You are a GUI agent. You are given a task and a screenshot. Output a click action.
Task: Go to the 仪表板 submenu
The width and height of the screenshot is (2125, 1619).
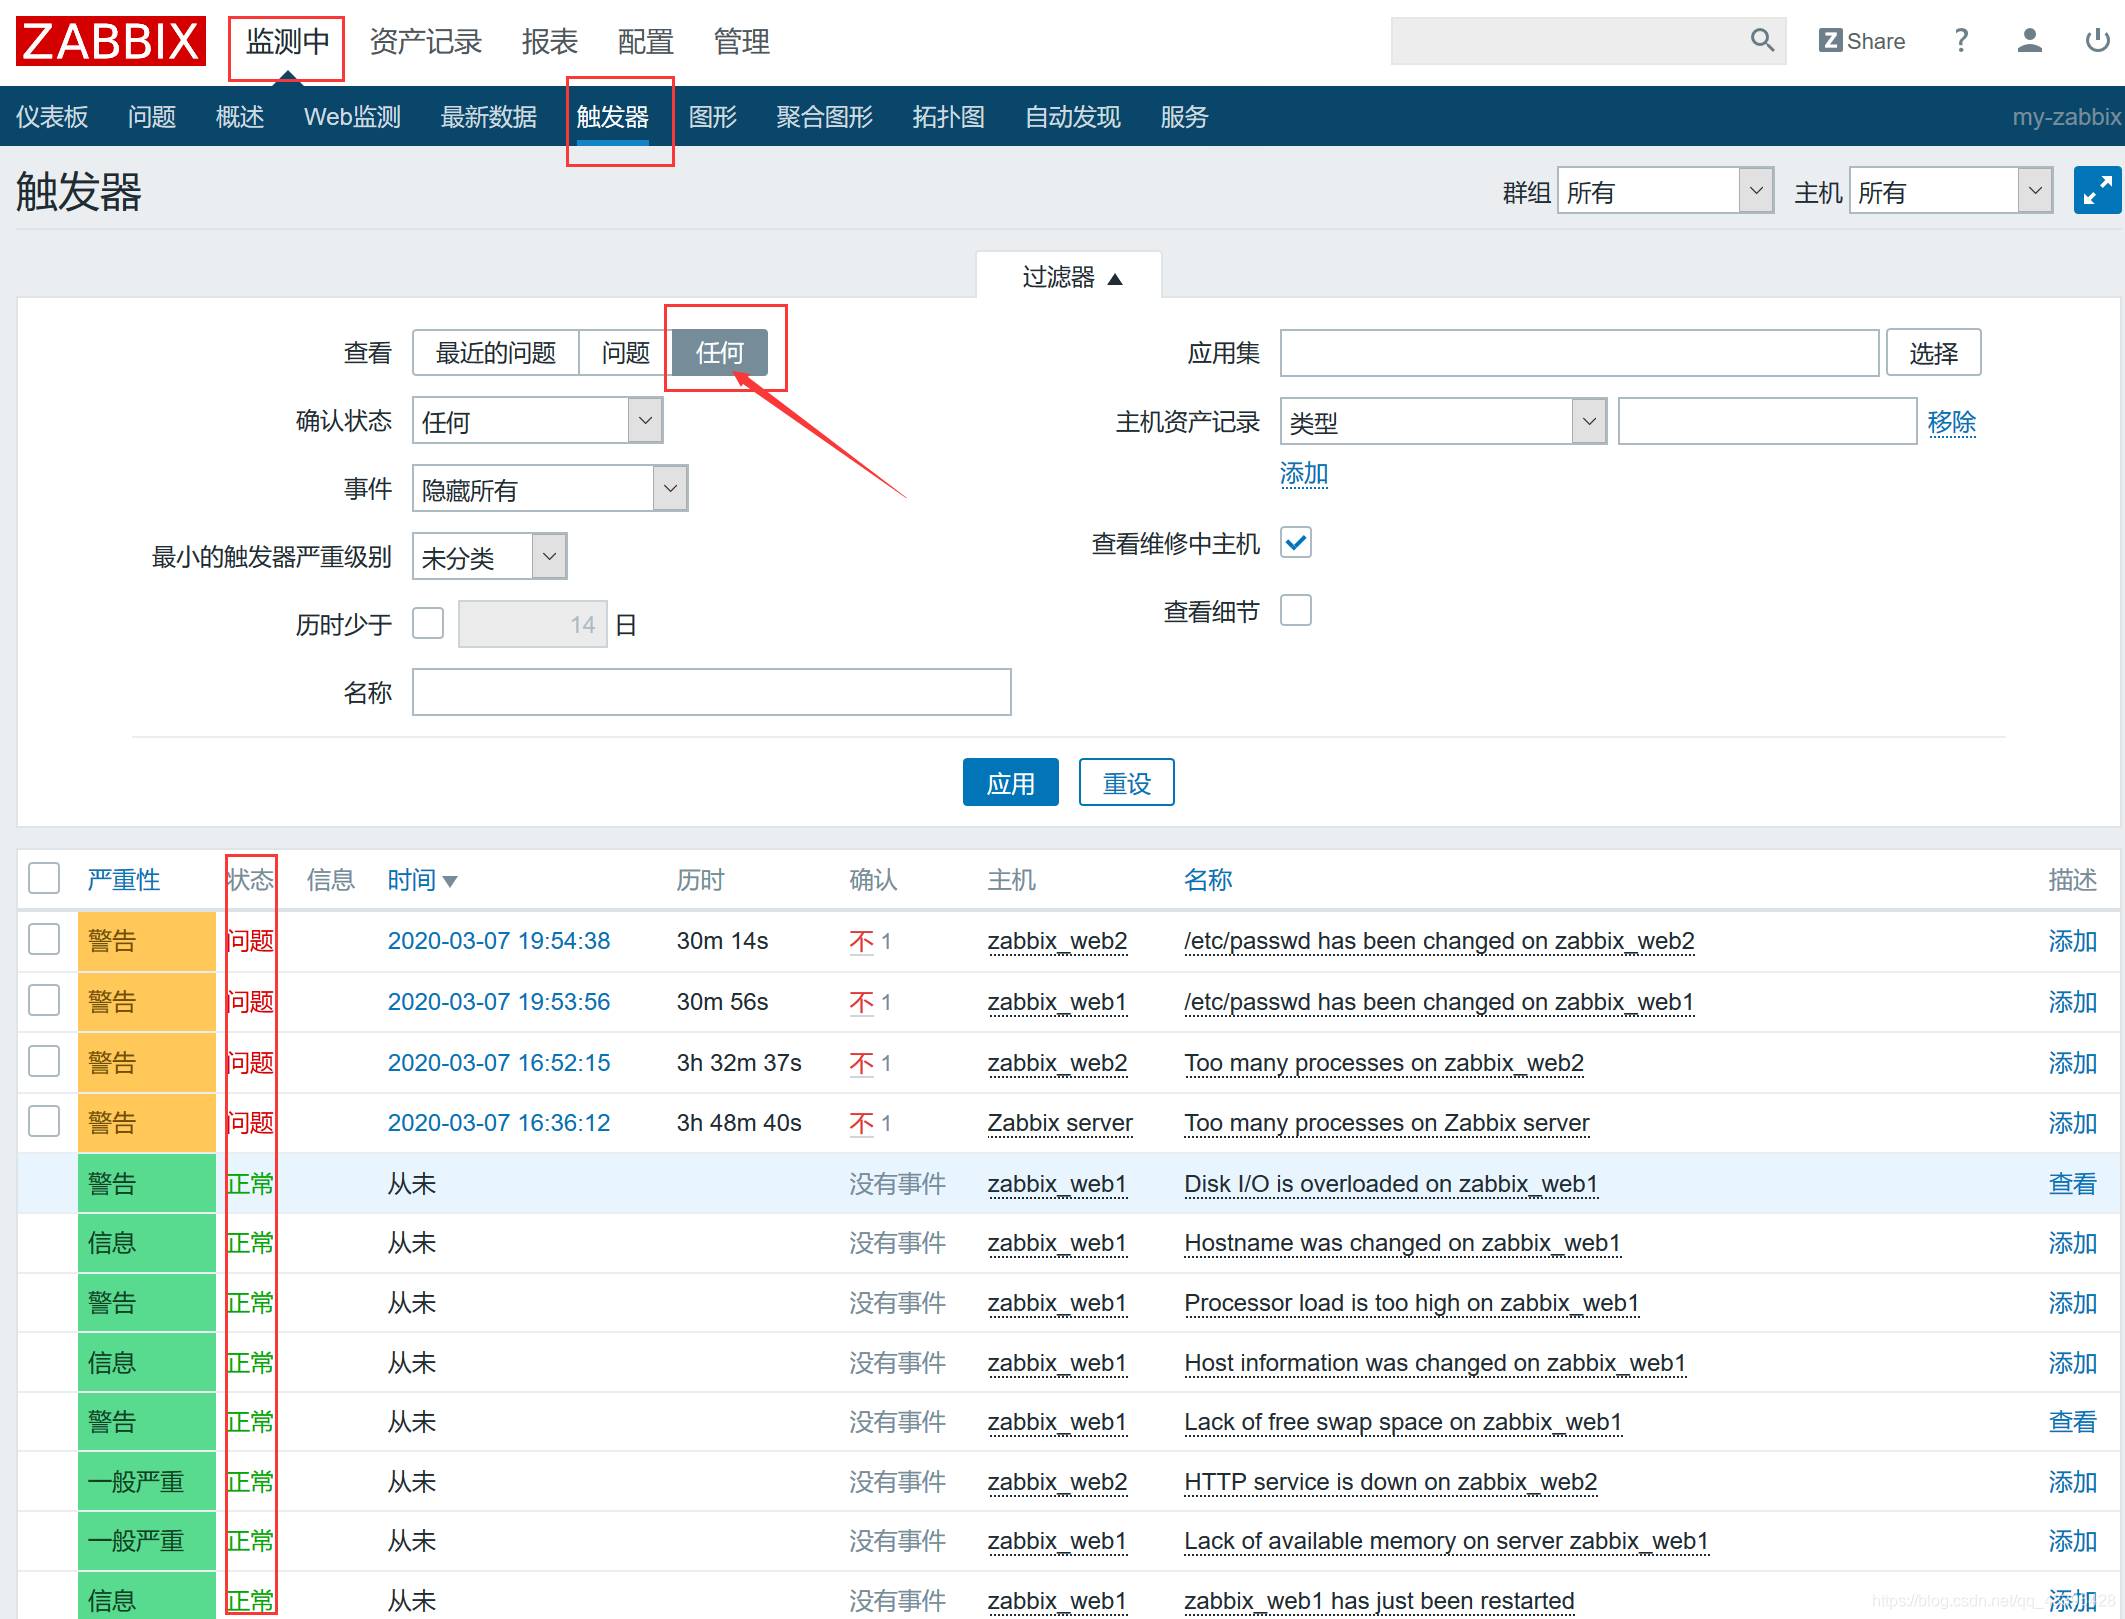[x=52, y=117]
